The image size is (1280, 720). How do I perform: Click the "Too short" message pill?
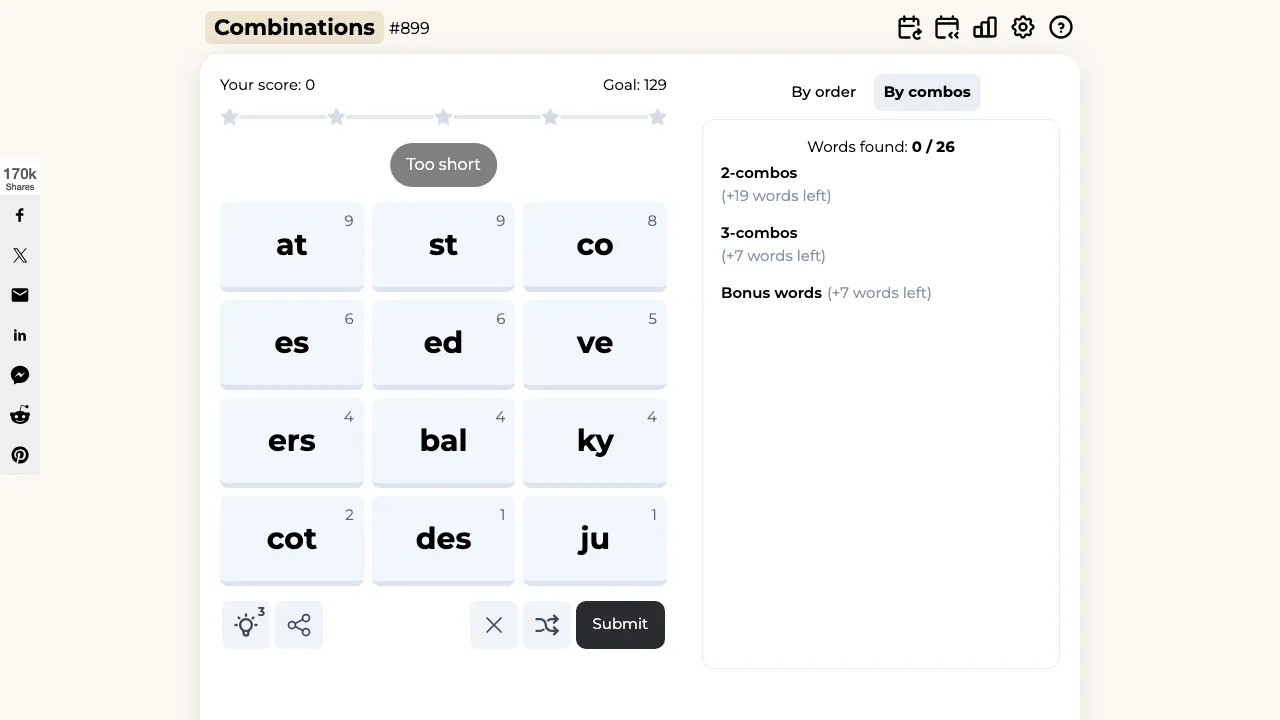[443, 165]
